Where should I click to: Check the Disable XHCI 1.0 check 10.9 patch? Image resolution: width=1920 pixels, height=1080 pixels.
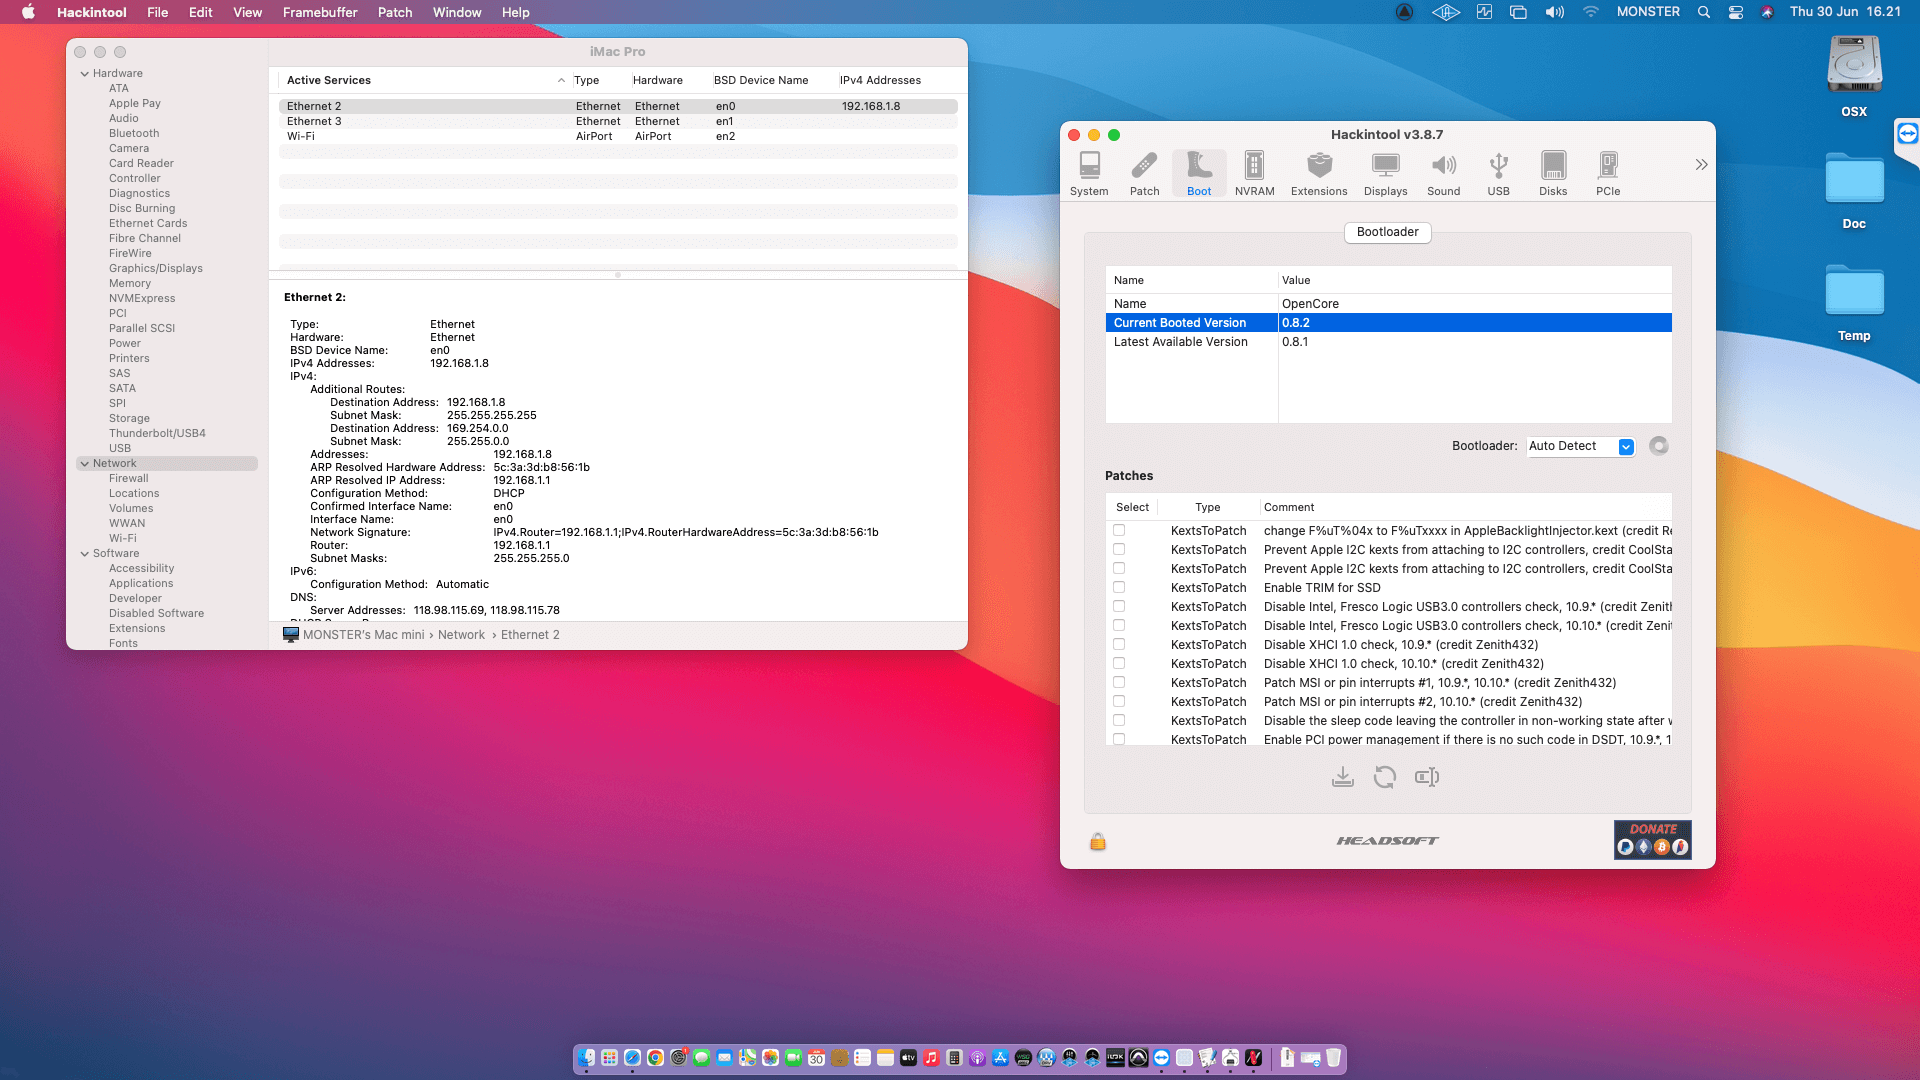pyautogui.click(x=1119, y=645)
